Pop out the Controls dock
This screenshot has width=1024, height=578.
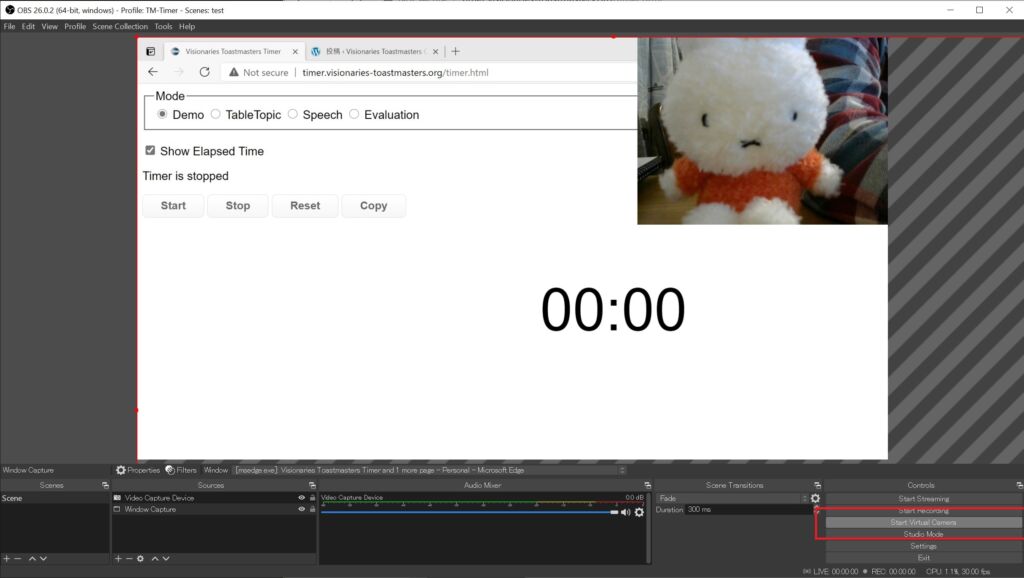tap(1019, 485)
